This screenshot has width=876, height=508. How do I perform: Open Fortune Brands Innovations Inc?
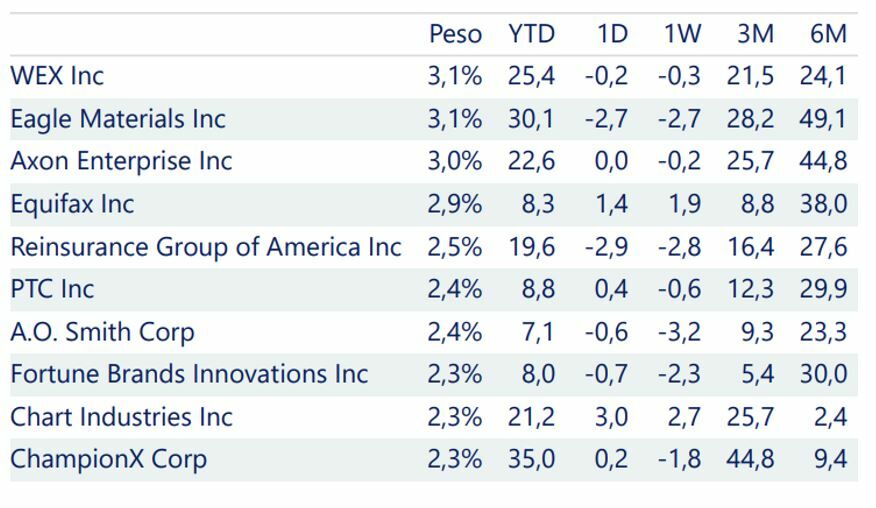[x=189, y=374]
